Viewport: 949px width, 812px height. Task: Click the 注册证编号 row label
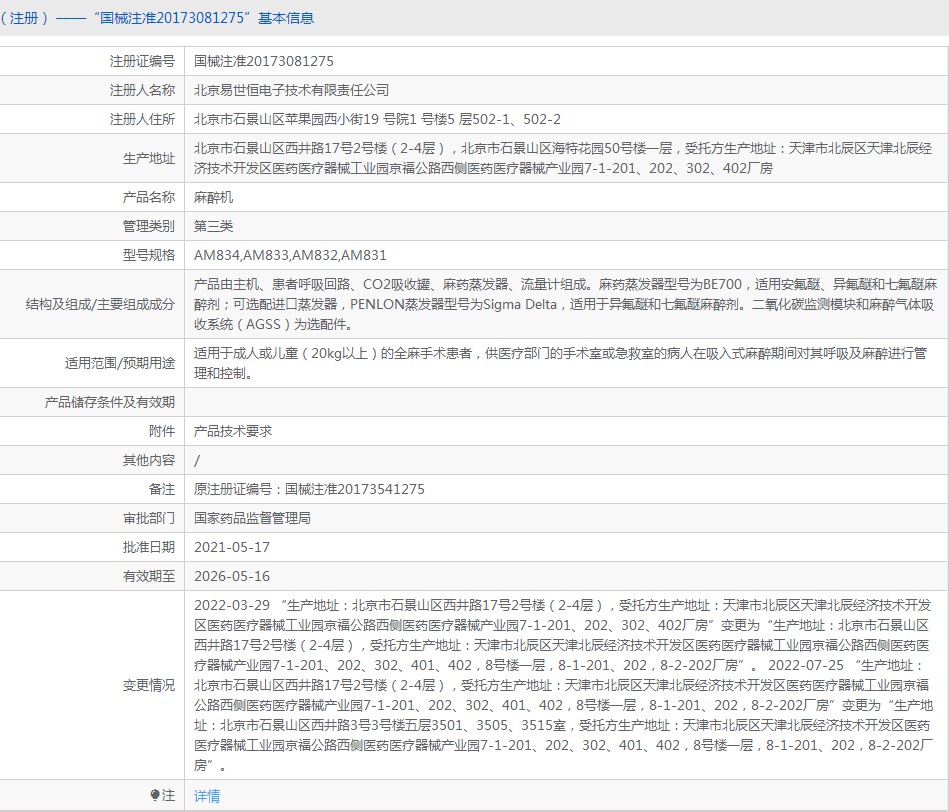(142, 61)
